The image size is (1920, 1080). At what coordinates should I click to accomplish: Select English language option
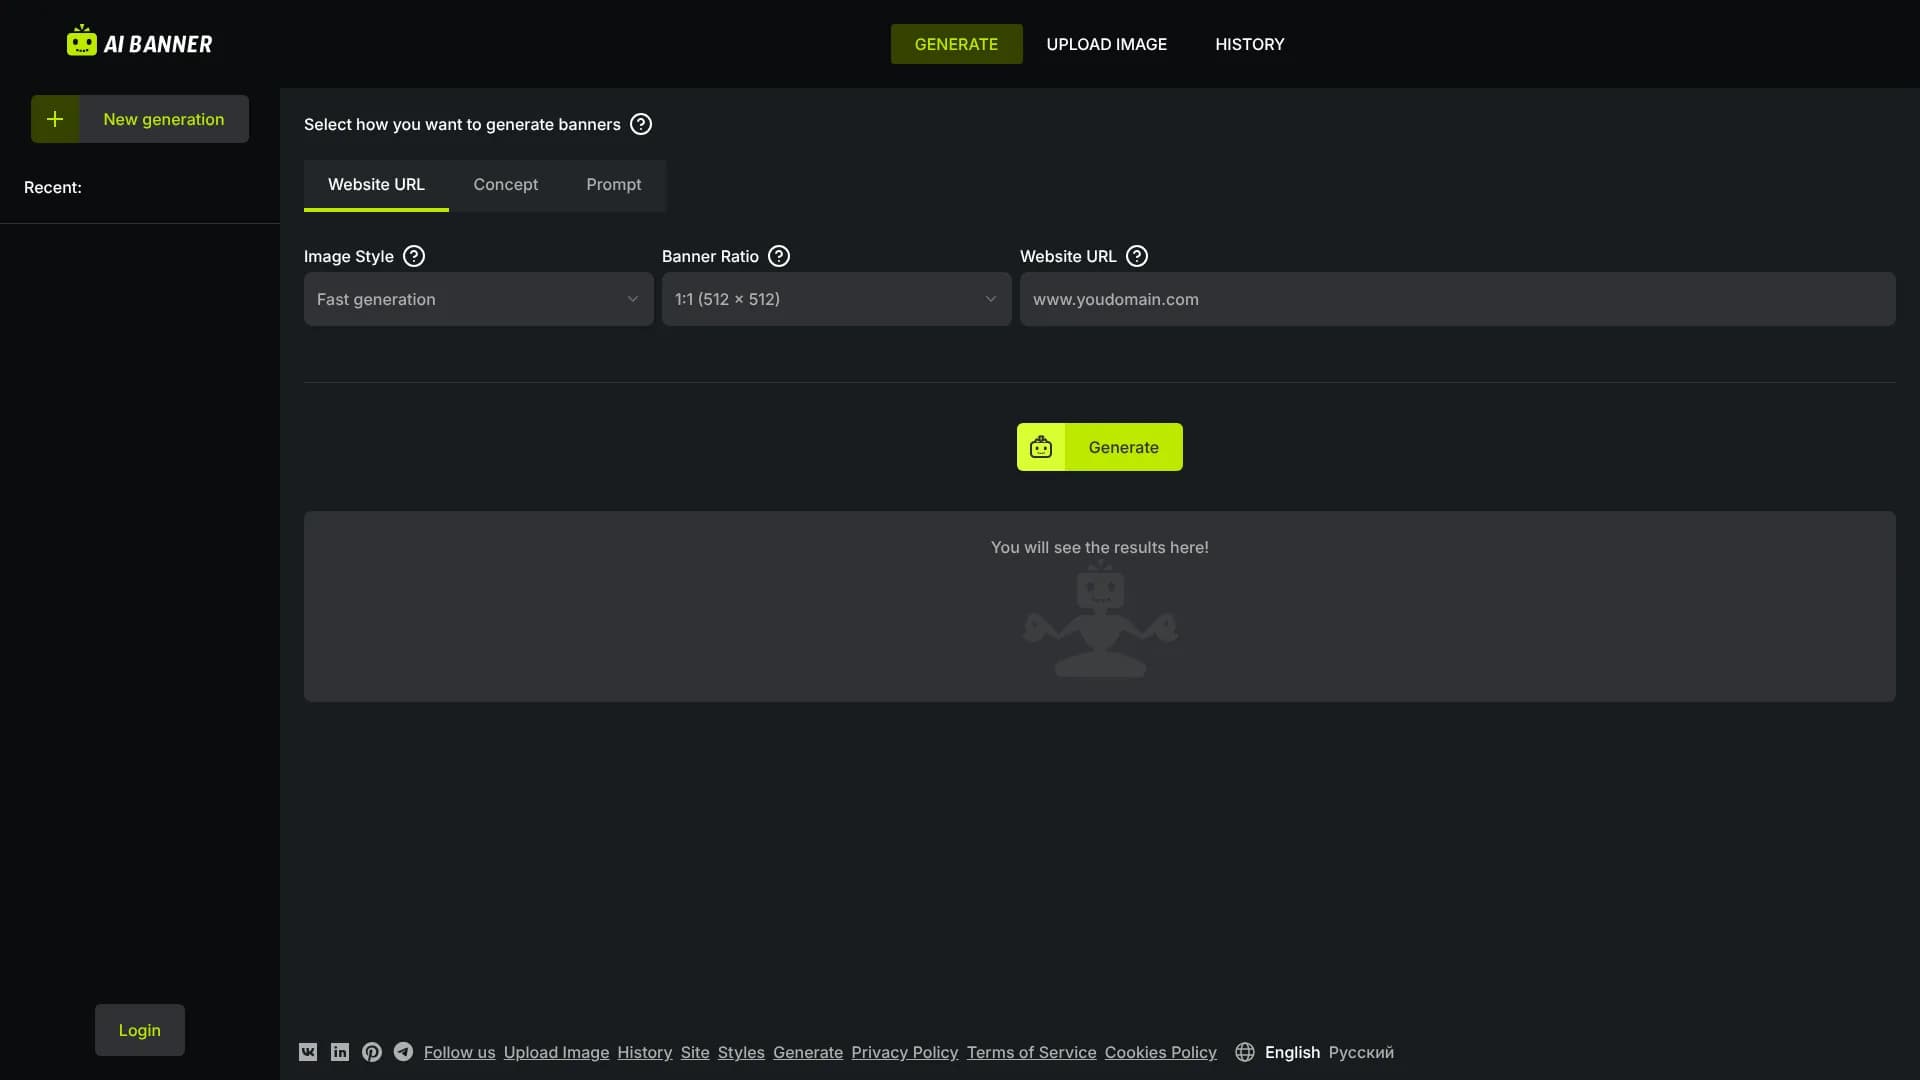[1292, 1052]
